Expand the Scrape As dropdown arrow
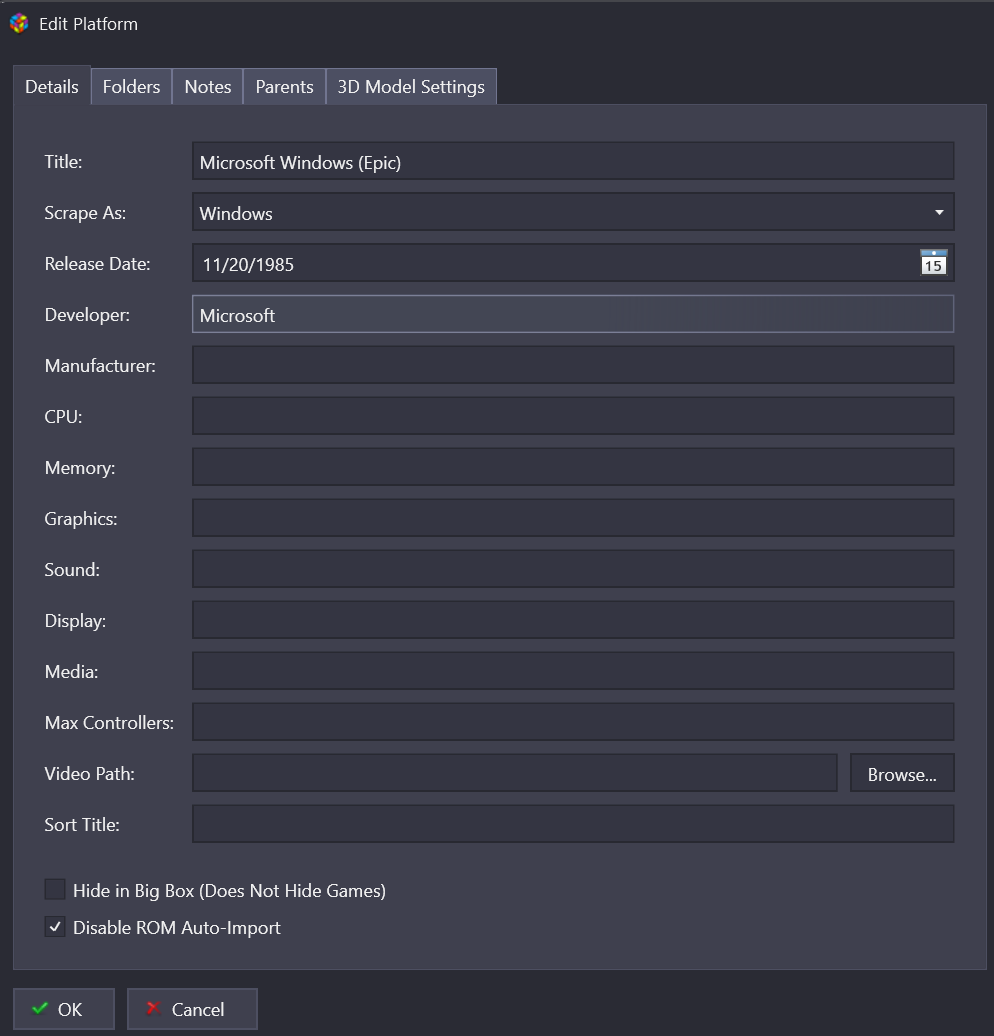994x1036 pixels. click(x=938, y=213)
